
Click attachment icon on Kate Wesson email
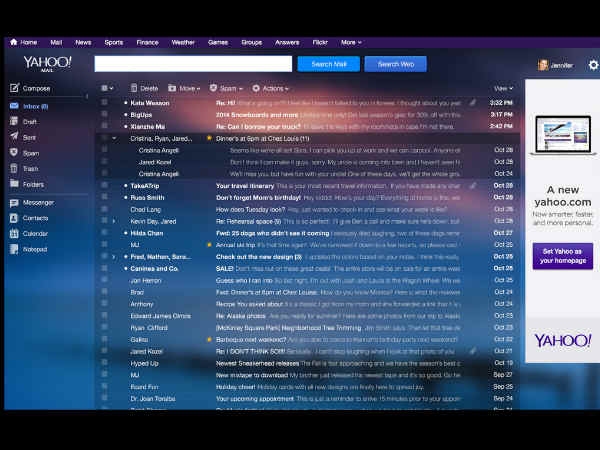click(473, 103)
